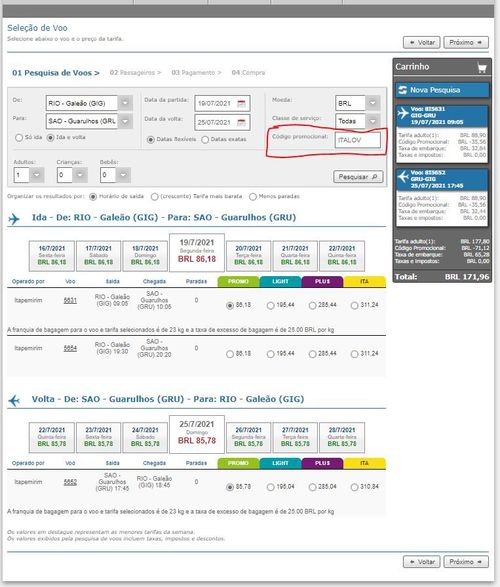Click the top Próximo button
The image size is (500, 587).
point(466,42)
